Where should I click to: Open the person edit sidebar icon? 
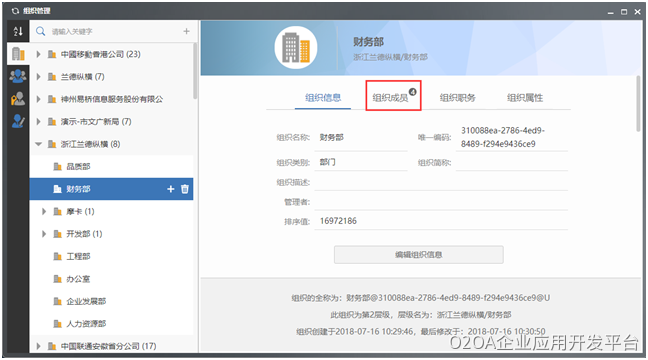tap(18, 121)
